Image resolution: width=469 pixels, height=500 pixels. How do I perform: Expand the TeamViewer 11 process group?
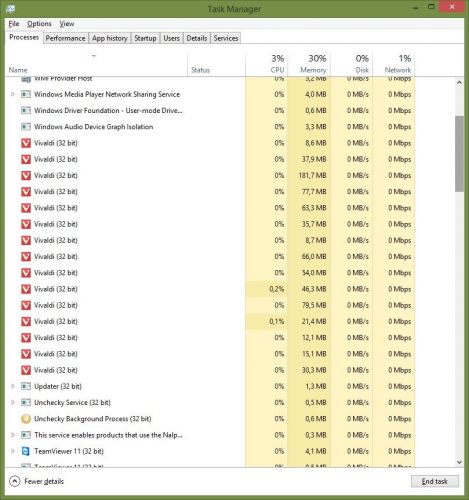(x=13, y=451)
